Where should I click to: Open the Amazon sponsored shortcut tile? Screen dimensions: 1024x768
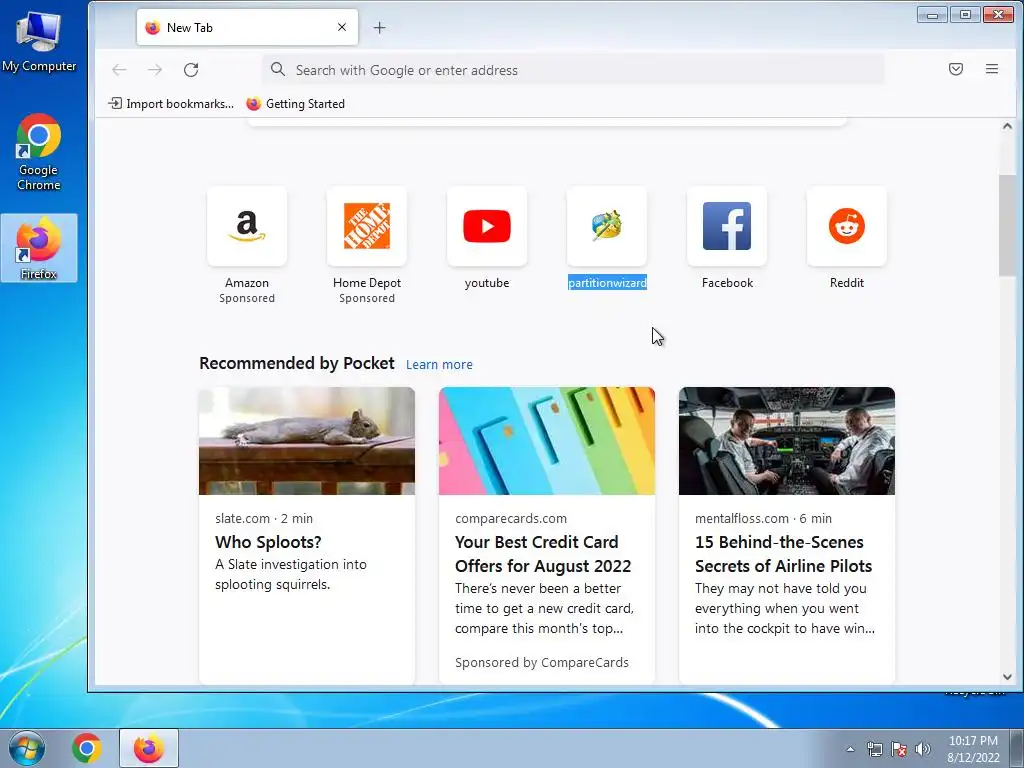pos(247,226)
